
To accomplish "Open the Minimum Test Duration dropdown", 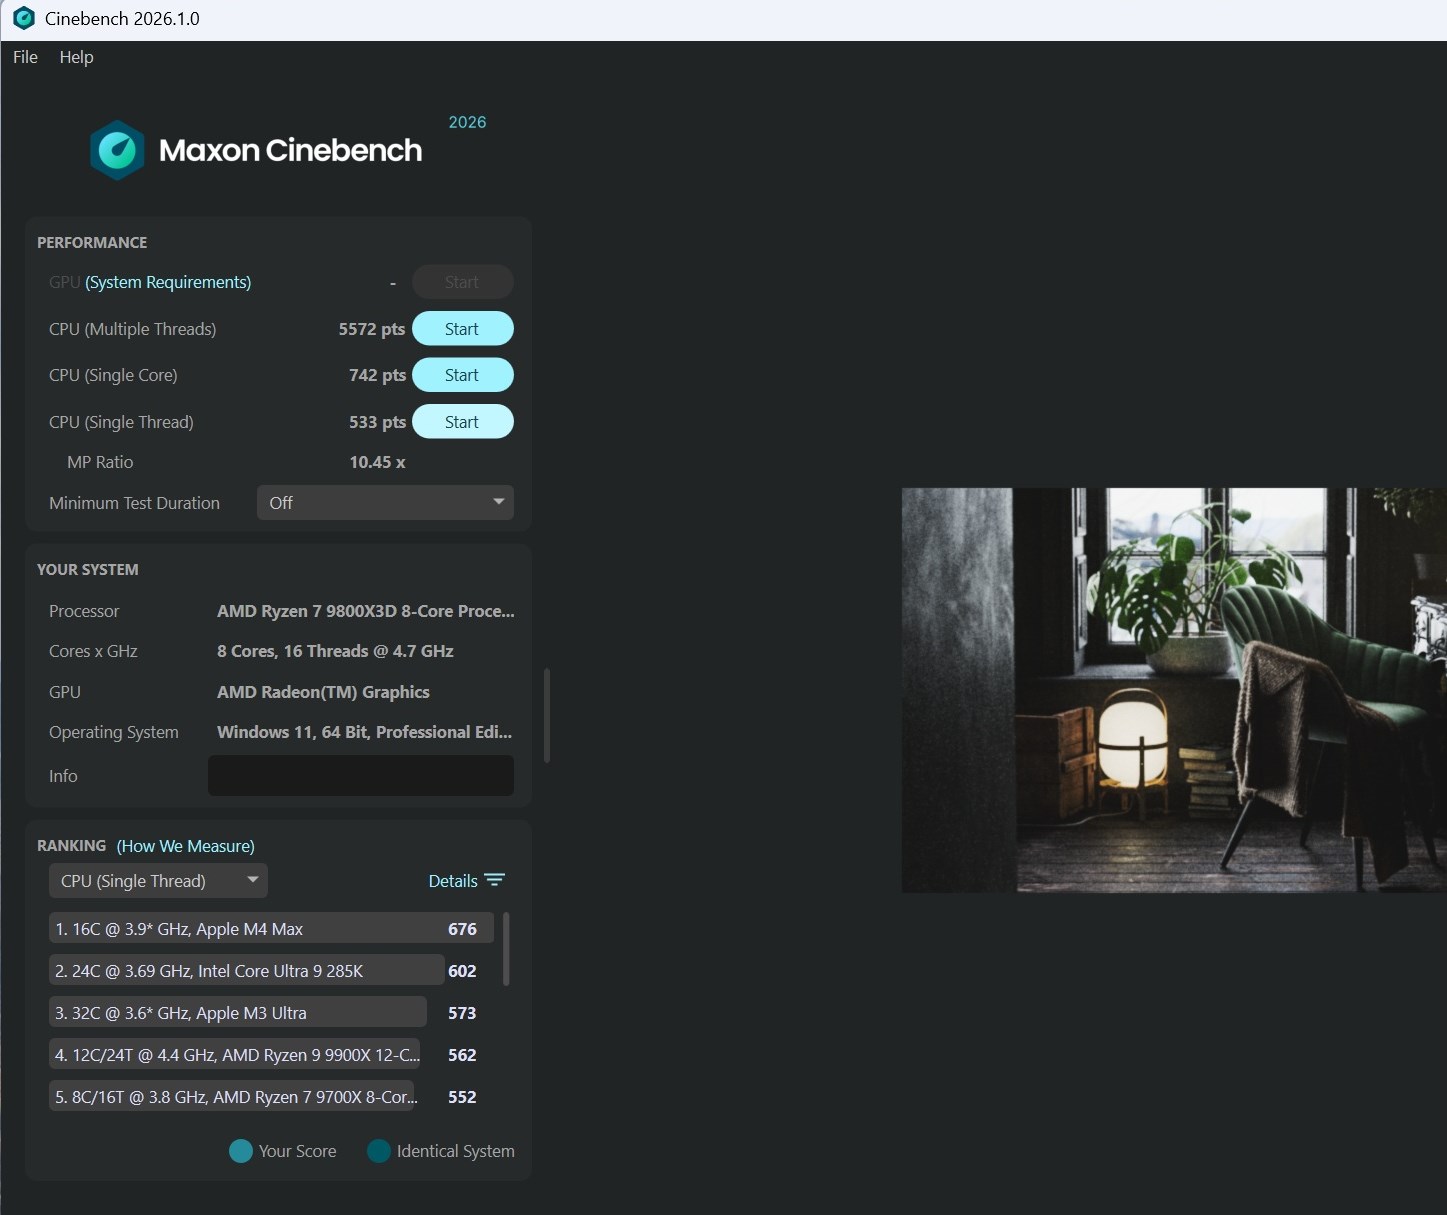I will tap(385, 502).
